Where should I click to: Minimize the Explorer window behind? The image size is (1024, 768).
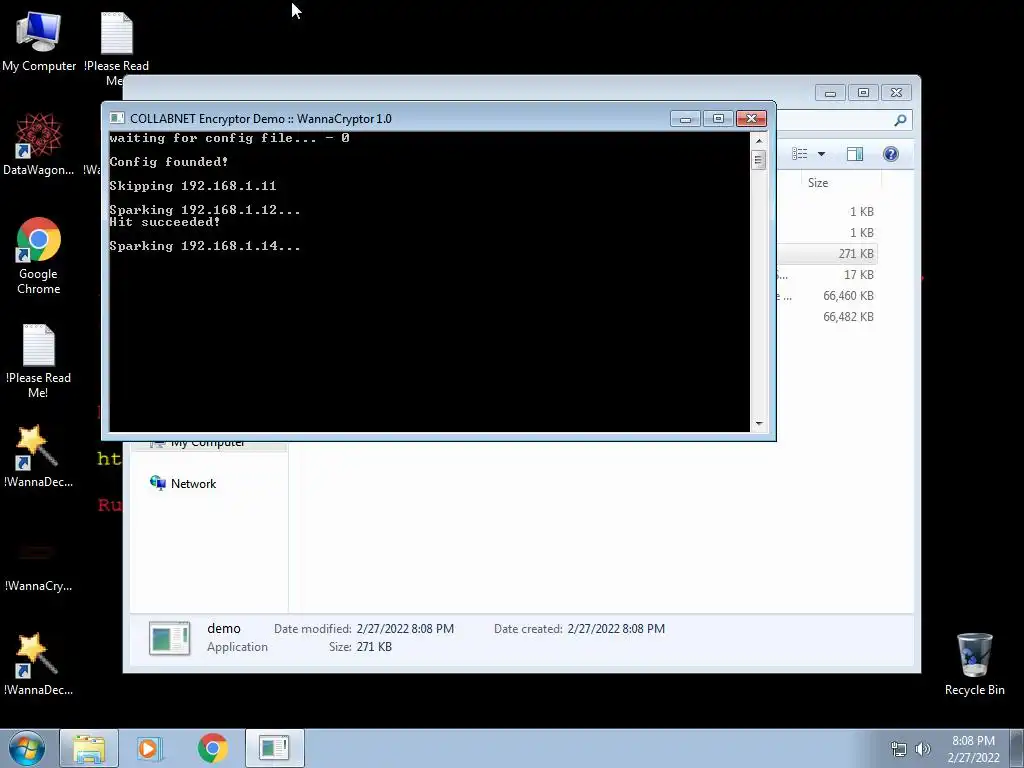point(830,93)
